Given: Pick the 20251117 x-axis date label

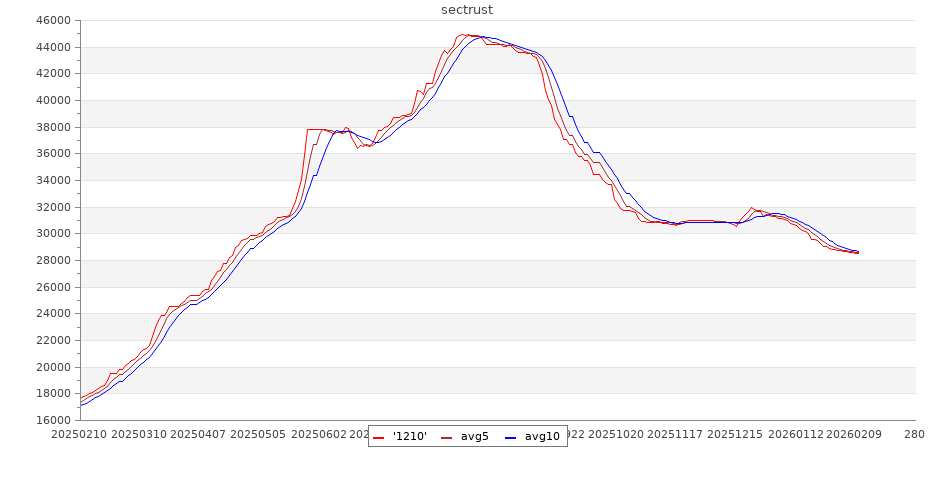Looking at the screenshot, I should [675, 435].
